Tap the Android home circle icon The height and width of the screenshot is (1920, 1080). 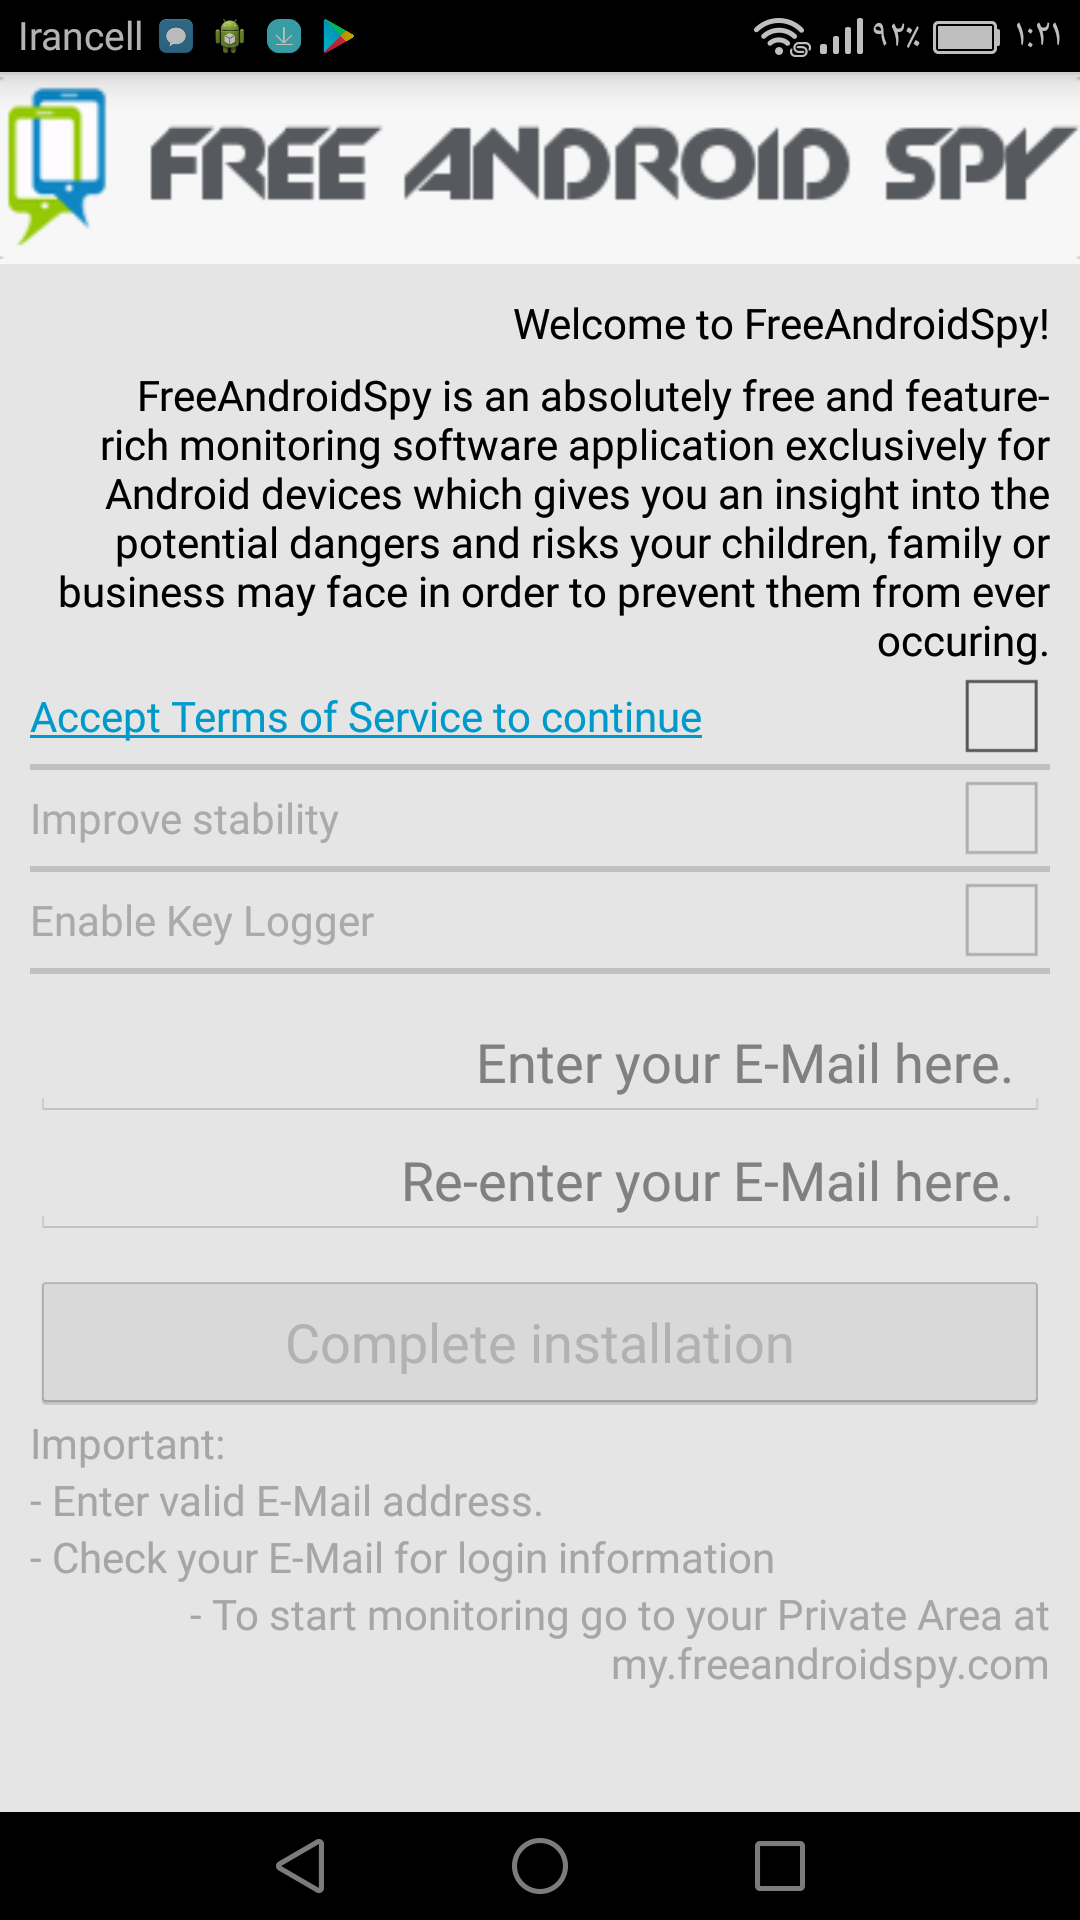pos(540,1866)
